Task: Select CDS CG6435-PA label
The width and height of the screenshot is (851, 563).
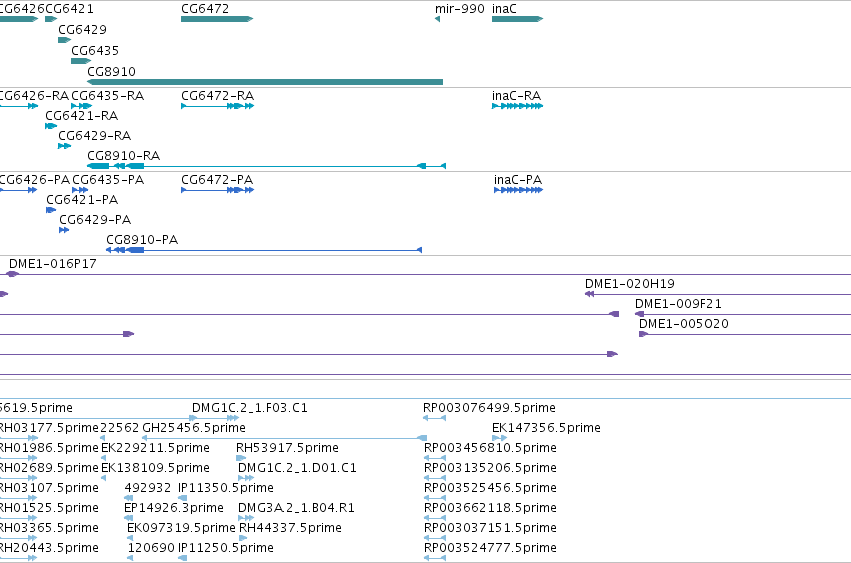Action: coord(108,180)
